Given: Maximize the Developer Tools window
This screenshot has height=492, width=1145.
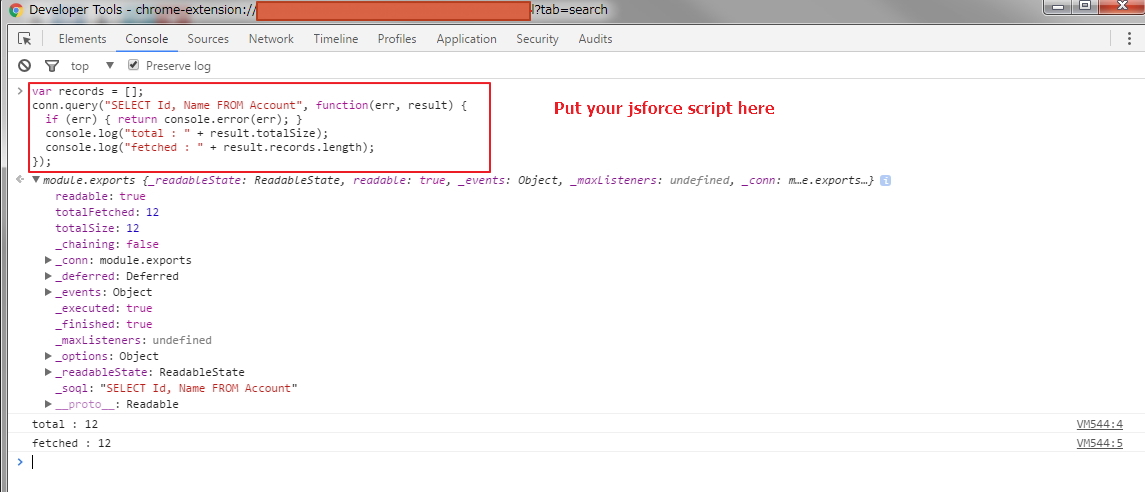Looking at the screenshot, I should point(1085,6).
